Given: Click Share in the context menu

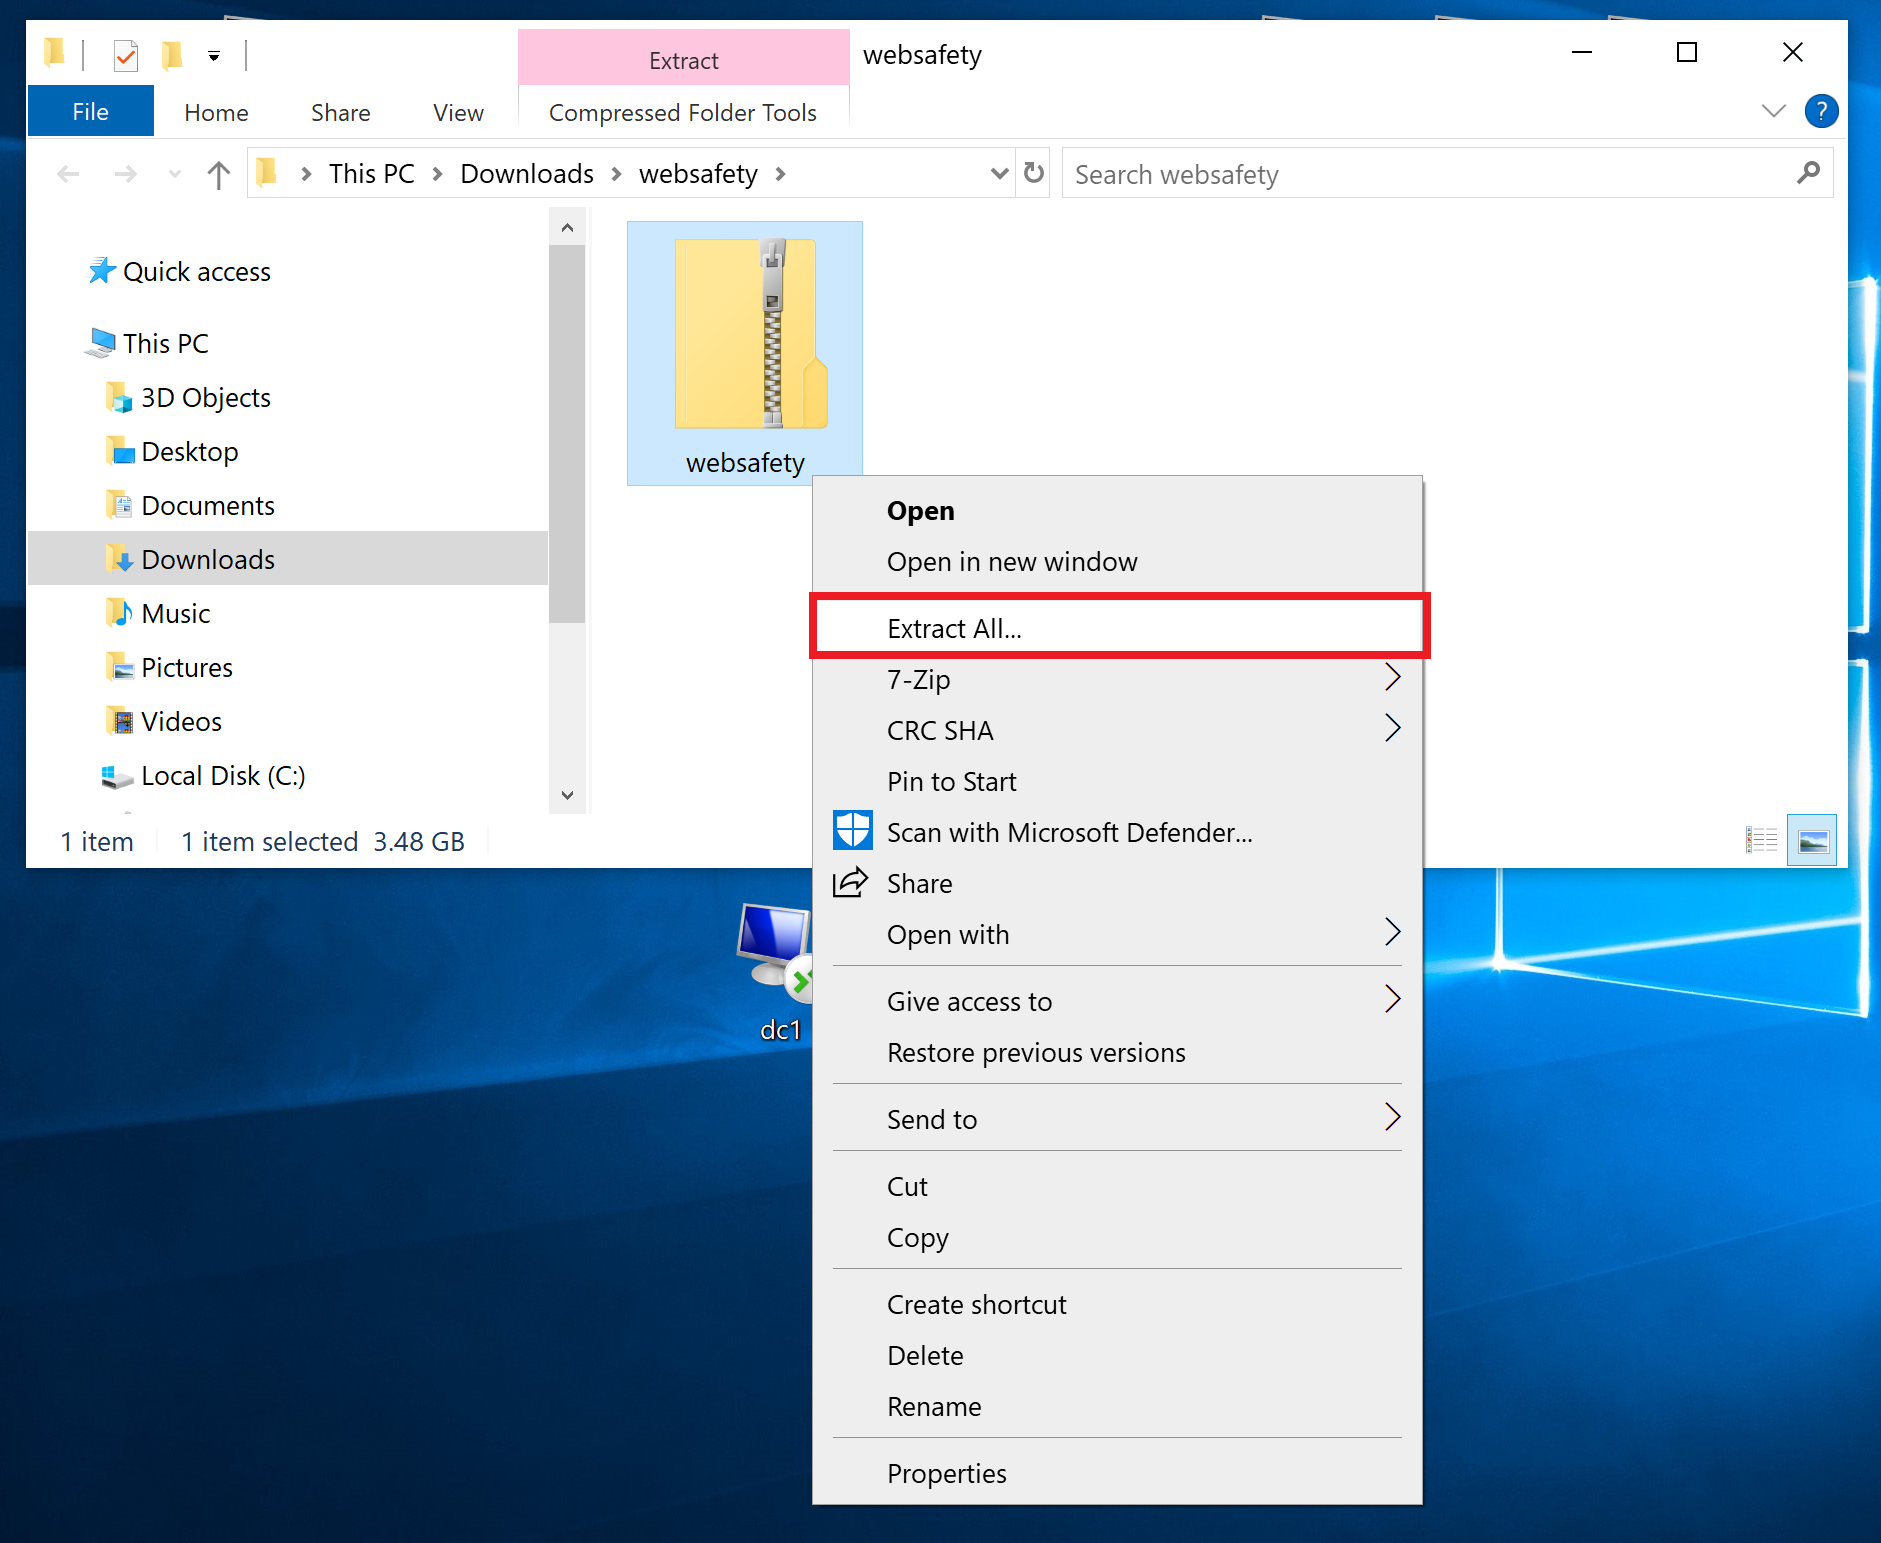Looking at the screenshot, I should pyautogui.click(x=1117, y=884).
